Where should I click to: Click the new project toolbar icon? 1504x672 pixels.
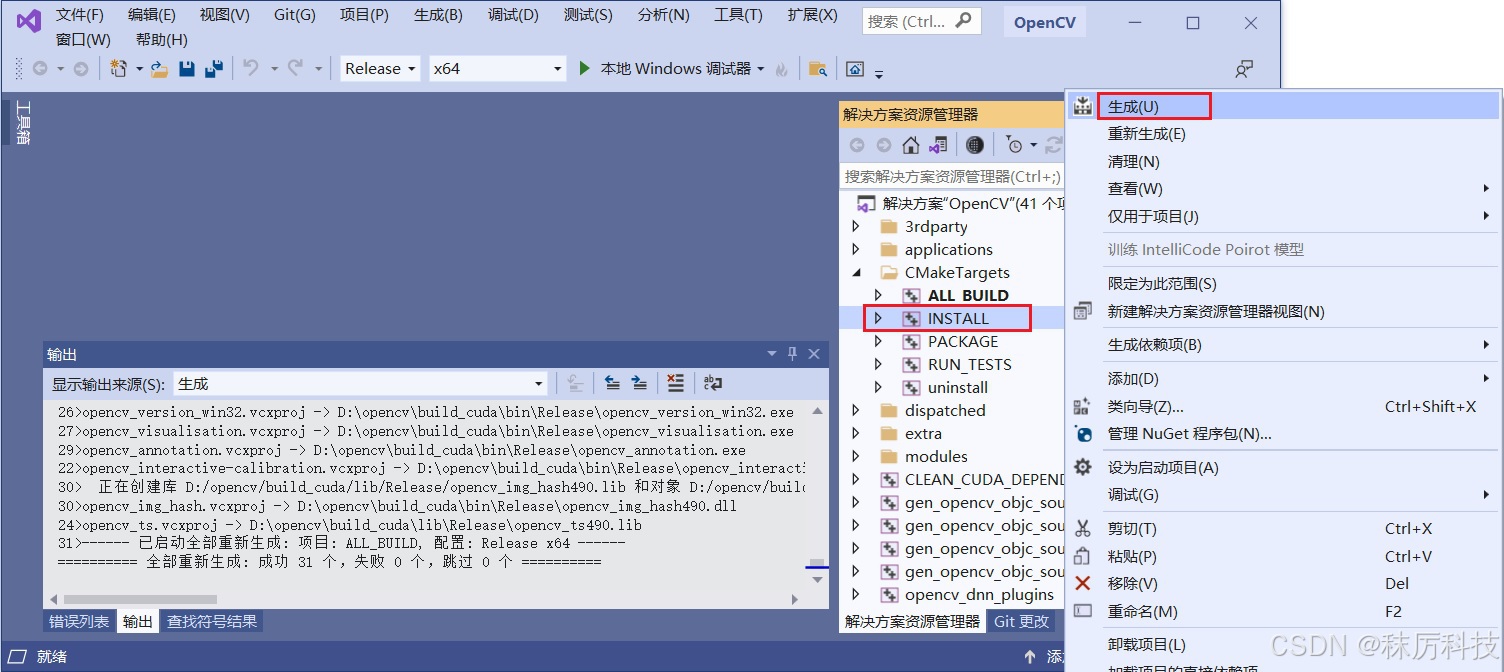(x=119, y=68)
